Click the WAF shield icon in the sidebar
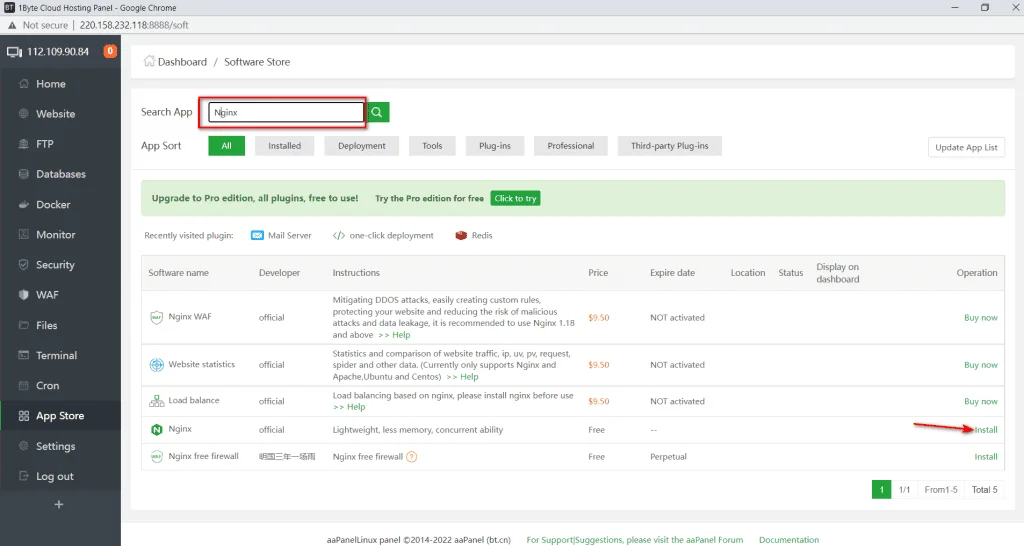 24,295
